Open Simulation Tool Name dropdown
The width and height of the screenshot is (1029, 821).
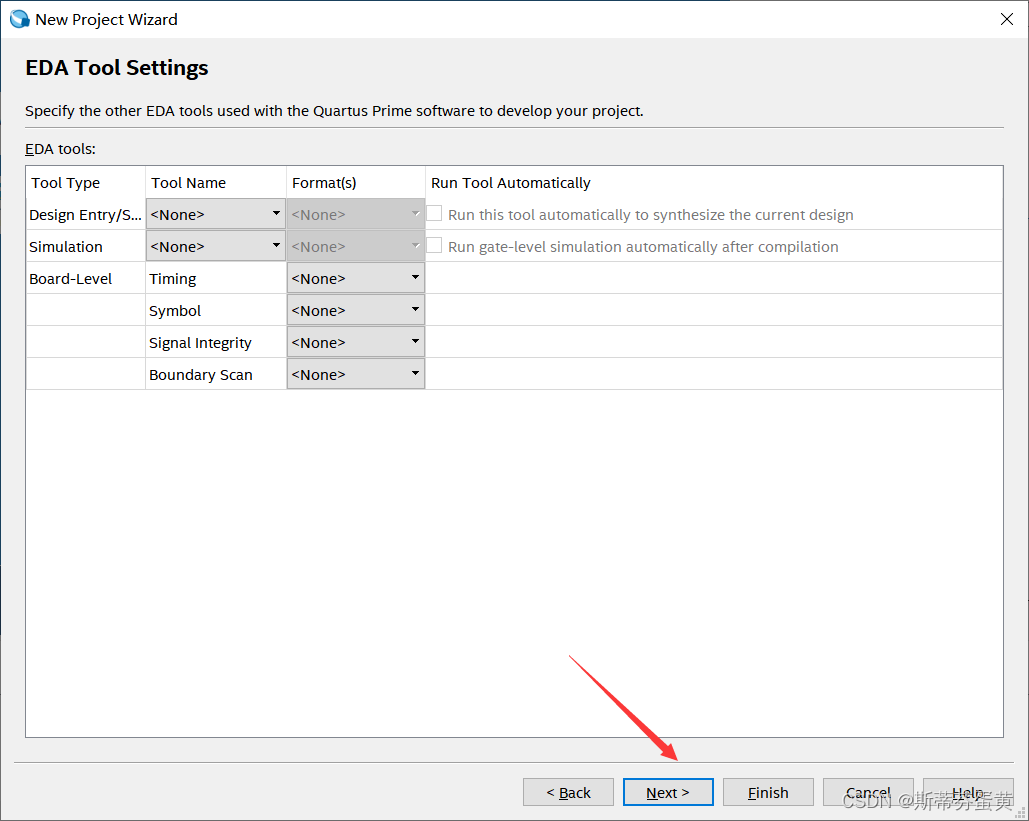pyautogui.click(x=215, y=246)
